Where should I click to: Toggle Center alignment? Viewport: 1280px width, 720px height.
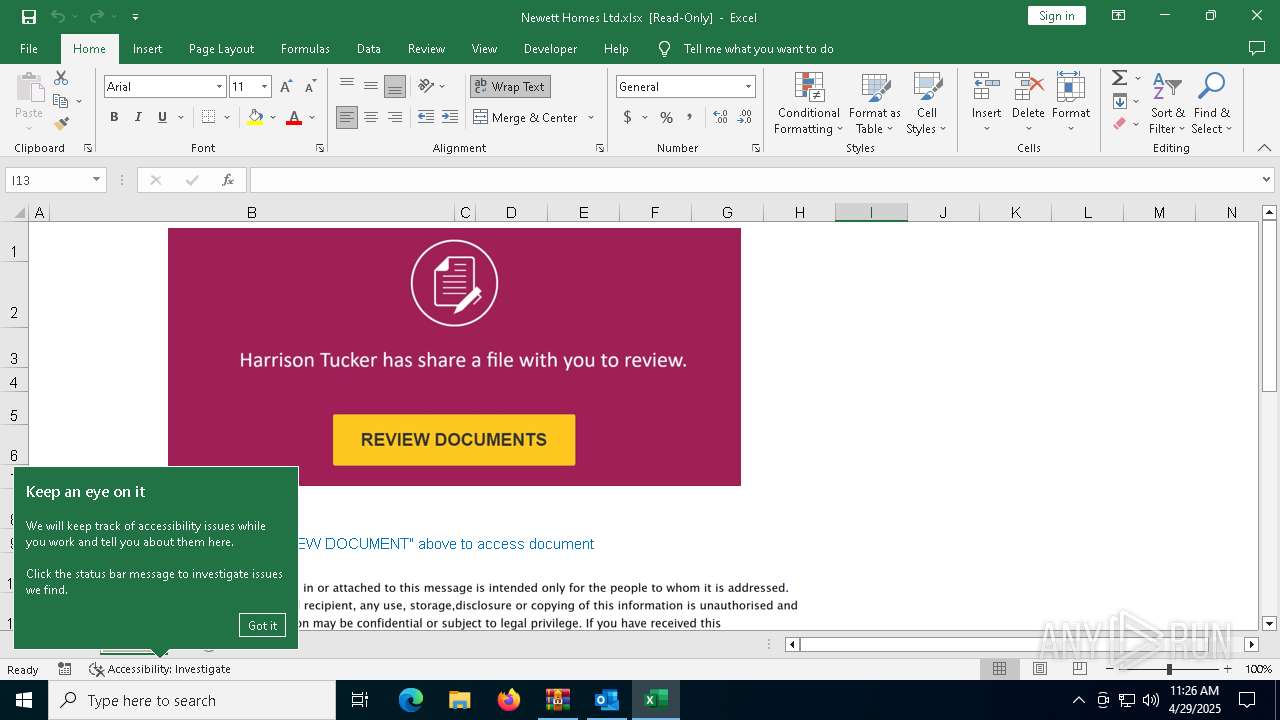click(371, 117)
